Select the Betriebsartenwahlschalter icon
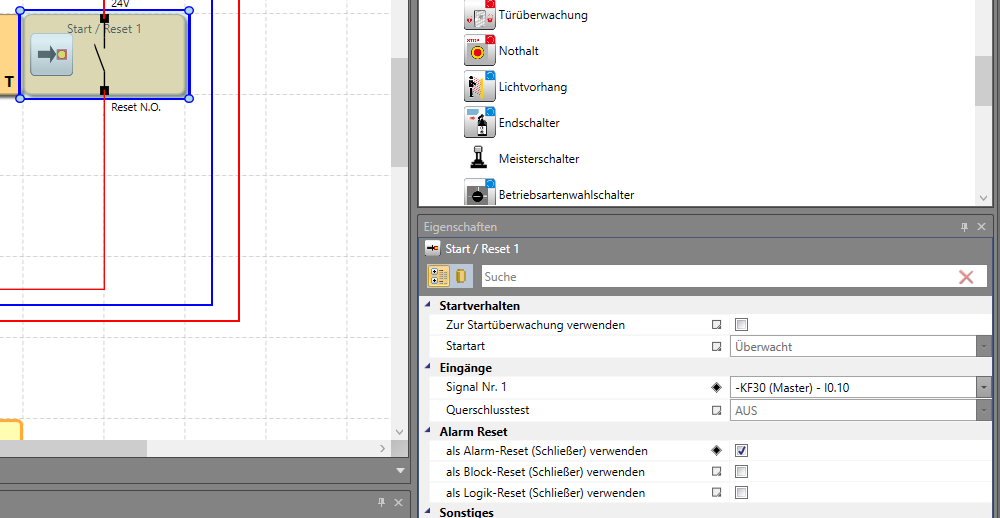The height and width of the screenshot is (518, 1000). [479, 194]
